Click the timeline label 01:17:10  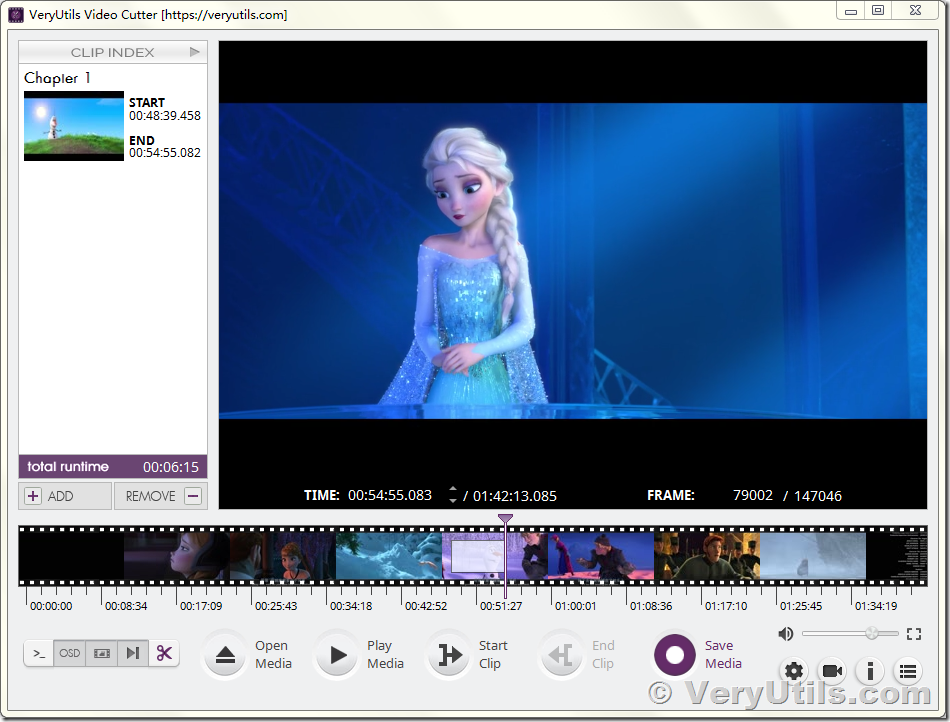click(726, 606)
